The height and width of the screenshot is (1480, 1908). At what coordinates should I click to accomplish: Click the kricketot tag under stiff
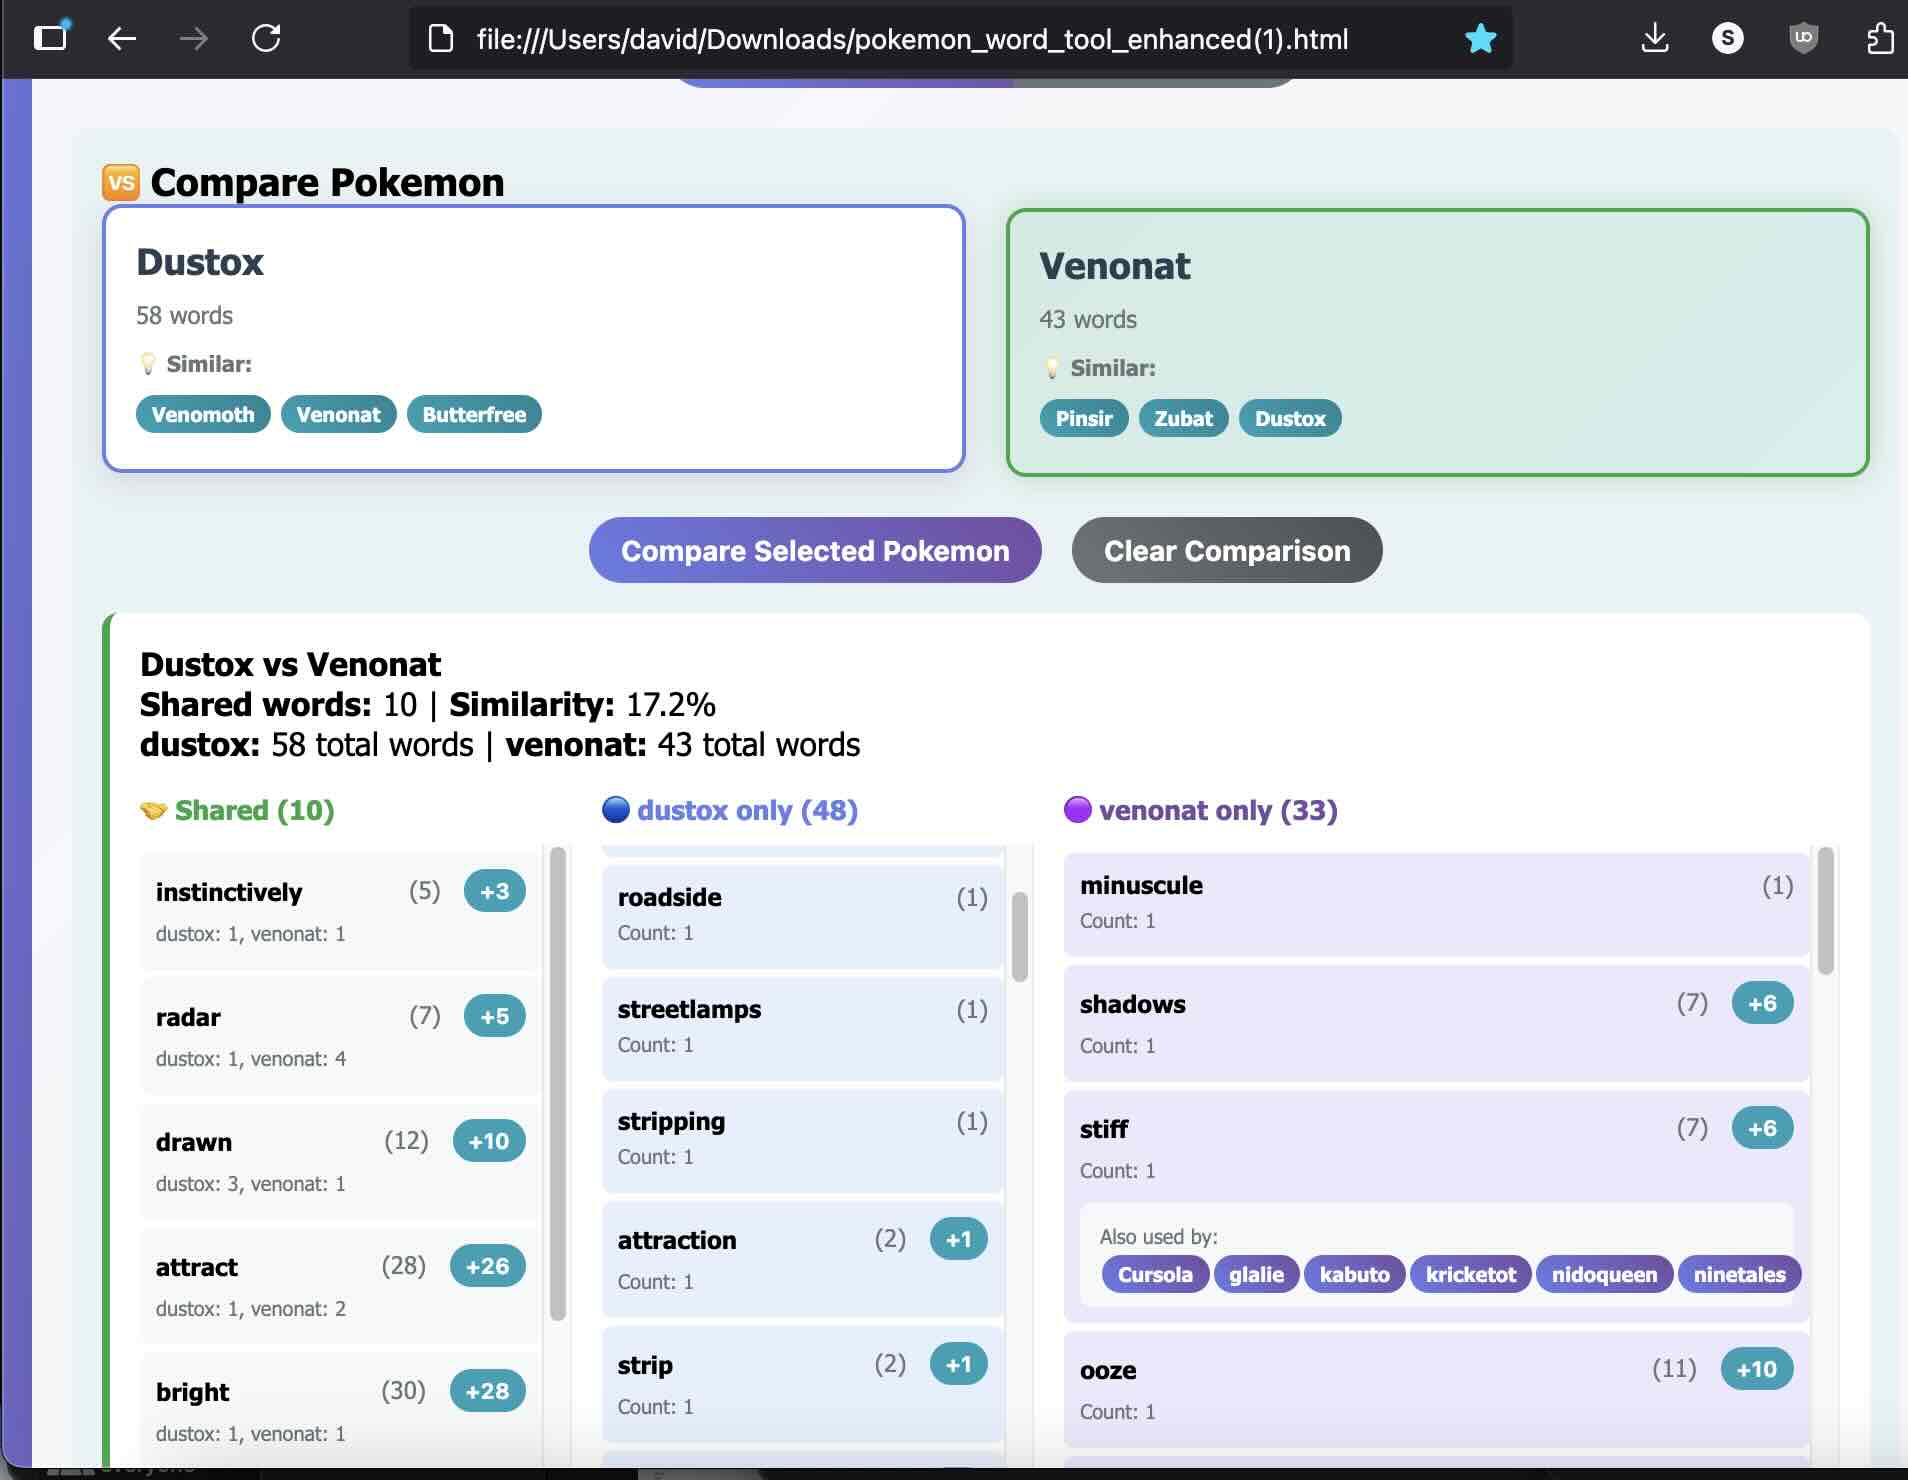click(1470, 1274)
